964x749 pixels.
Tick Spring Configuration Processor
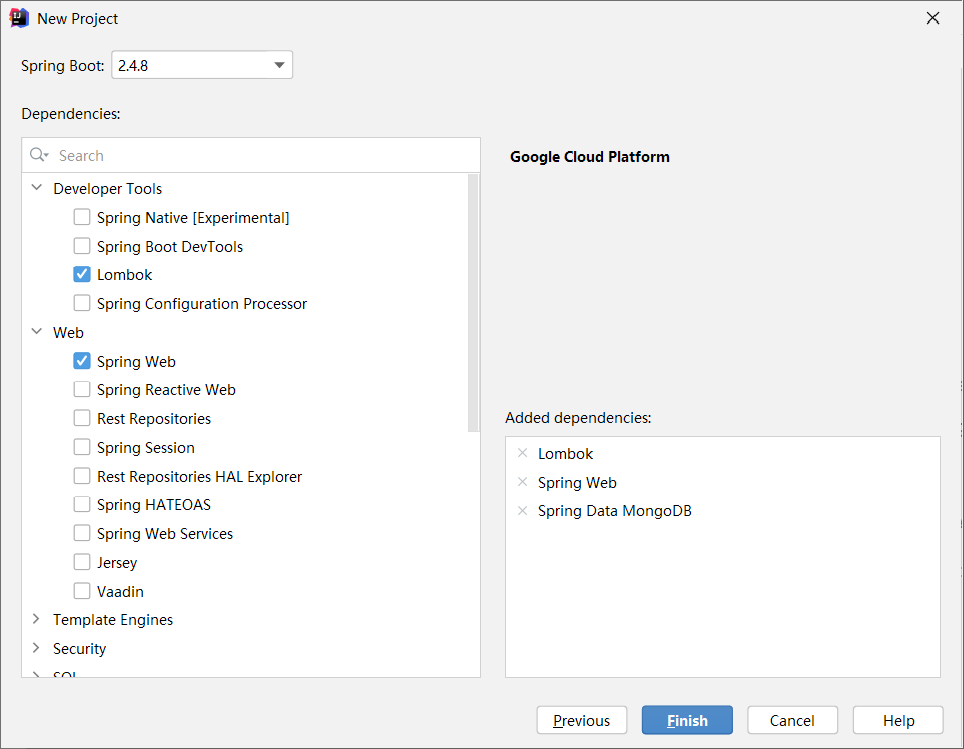[x=82, y=303]
